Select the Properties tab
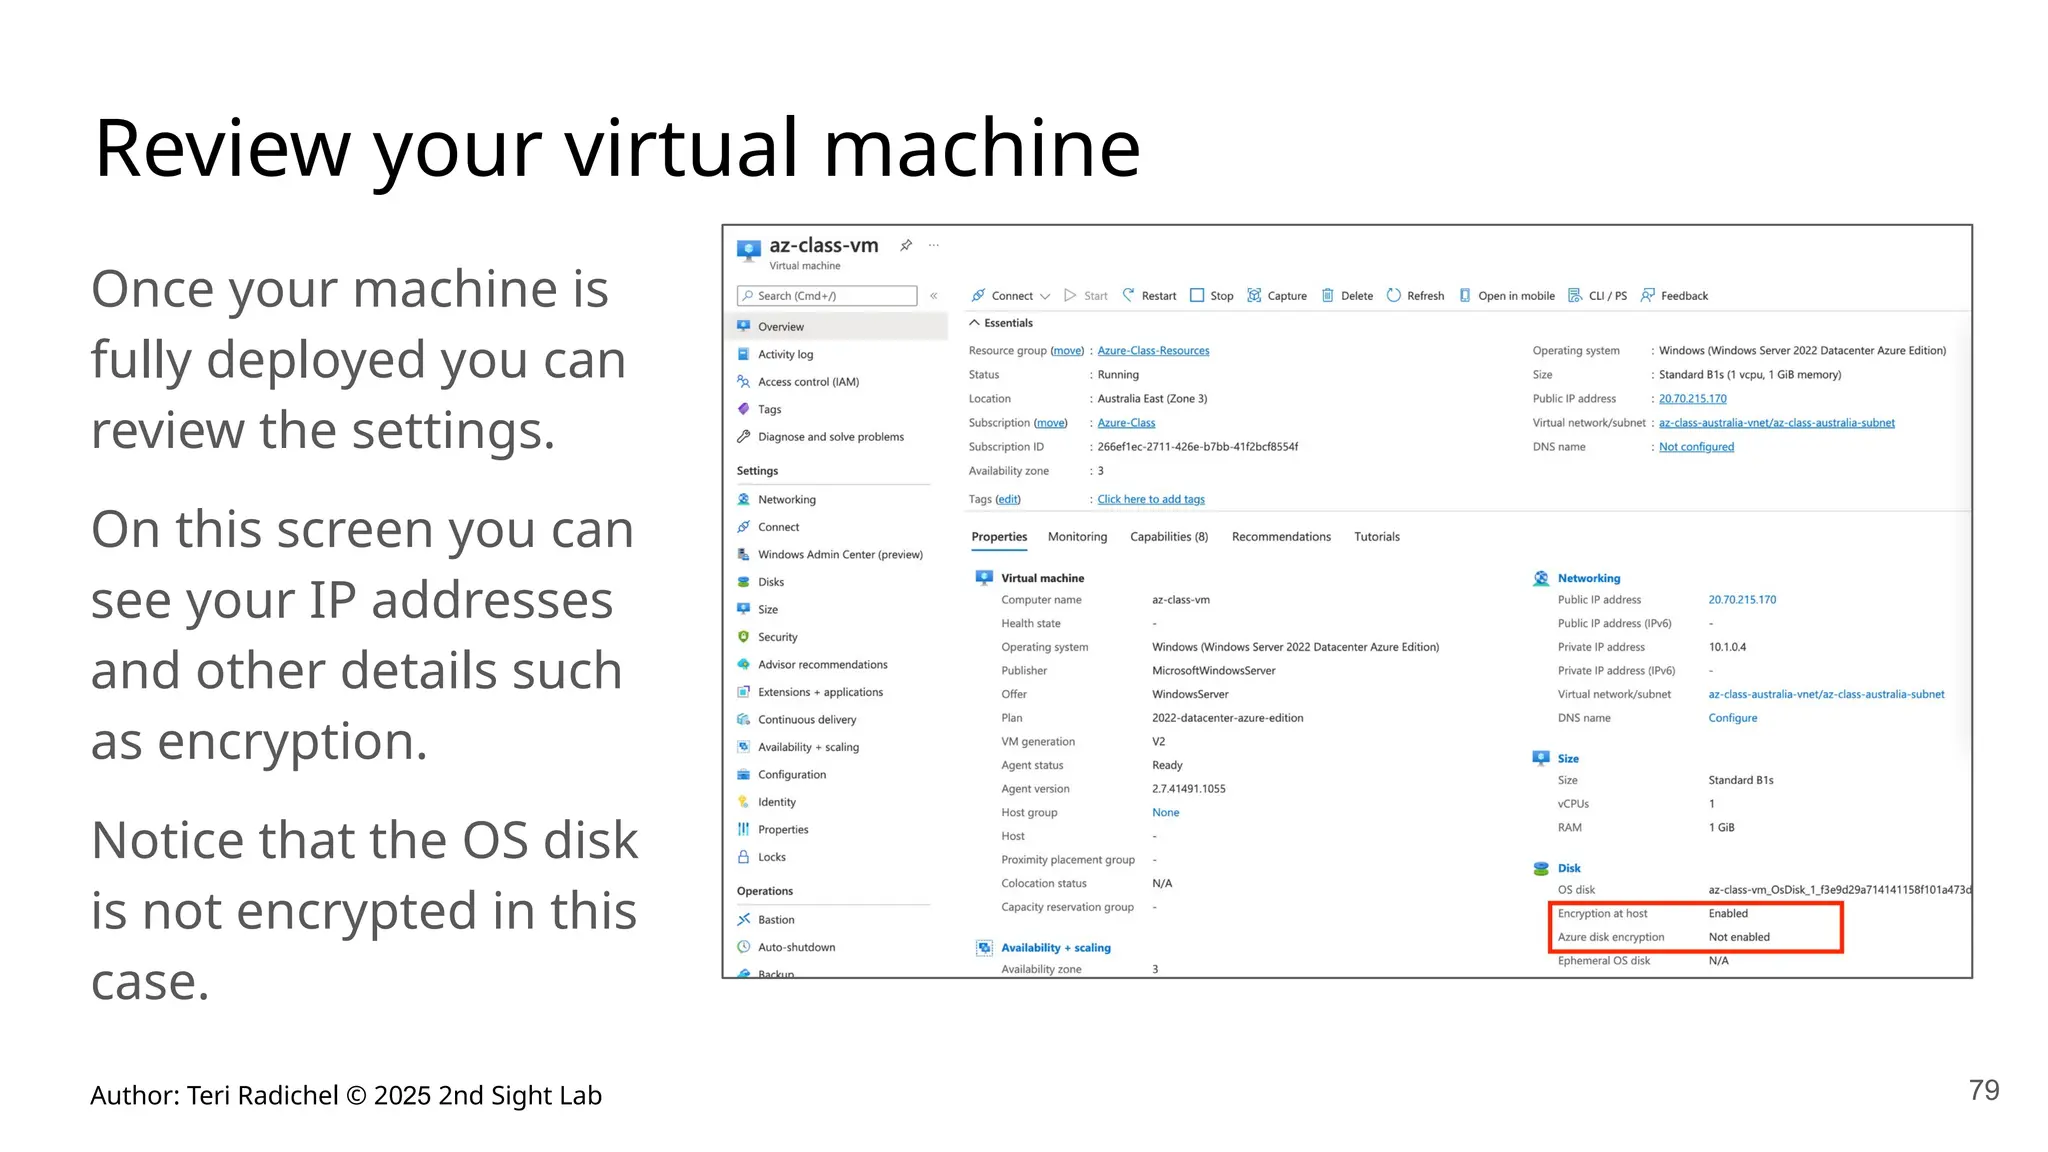 pyautogui.click(x=999, y=537)
